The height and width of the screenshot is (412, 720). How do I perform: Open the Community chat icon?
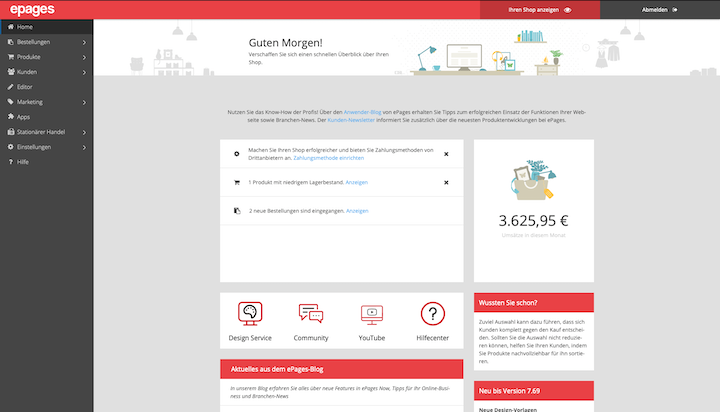[311, 314]
